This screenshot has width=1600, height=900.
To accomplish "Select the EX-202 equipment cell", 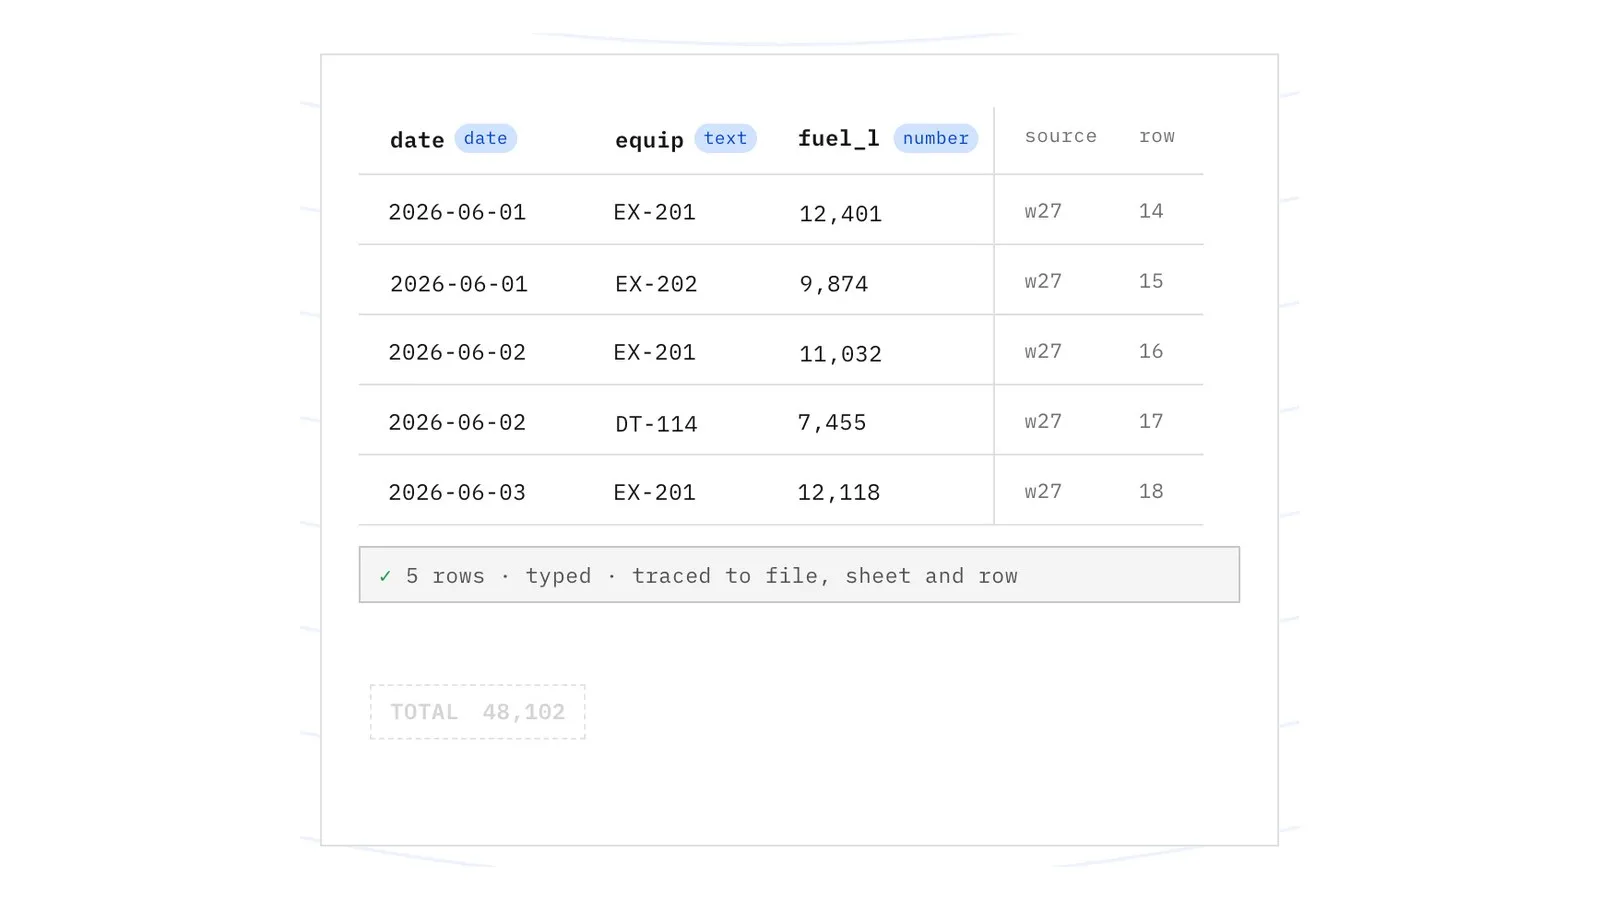I will point(656,284).
